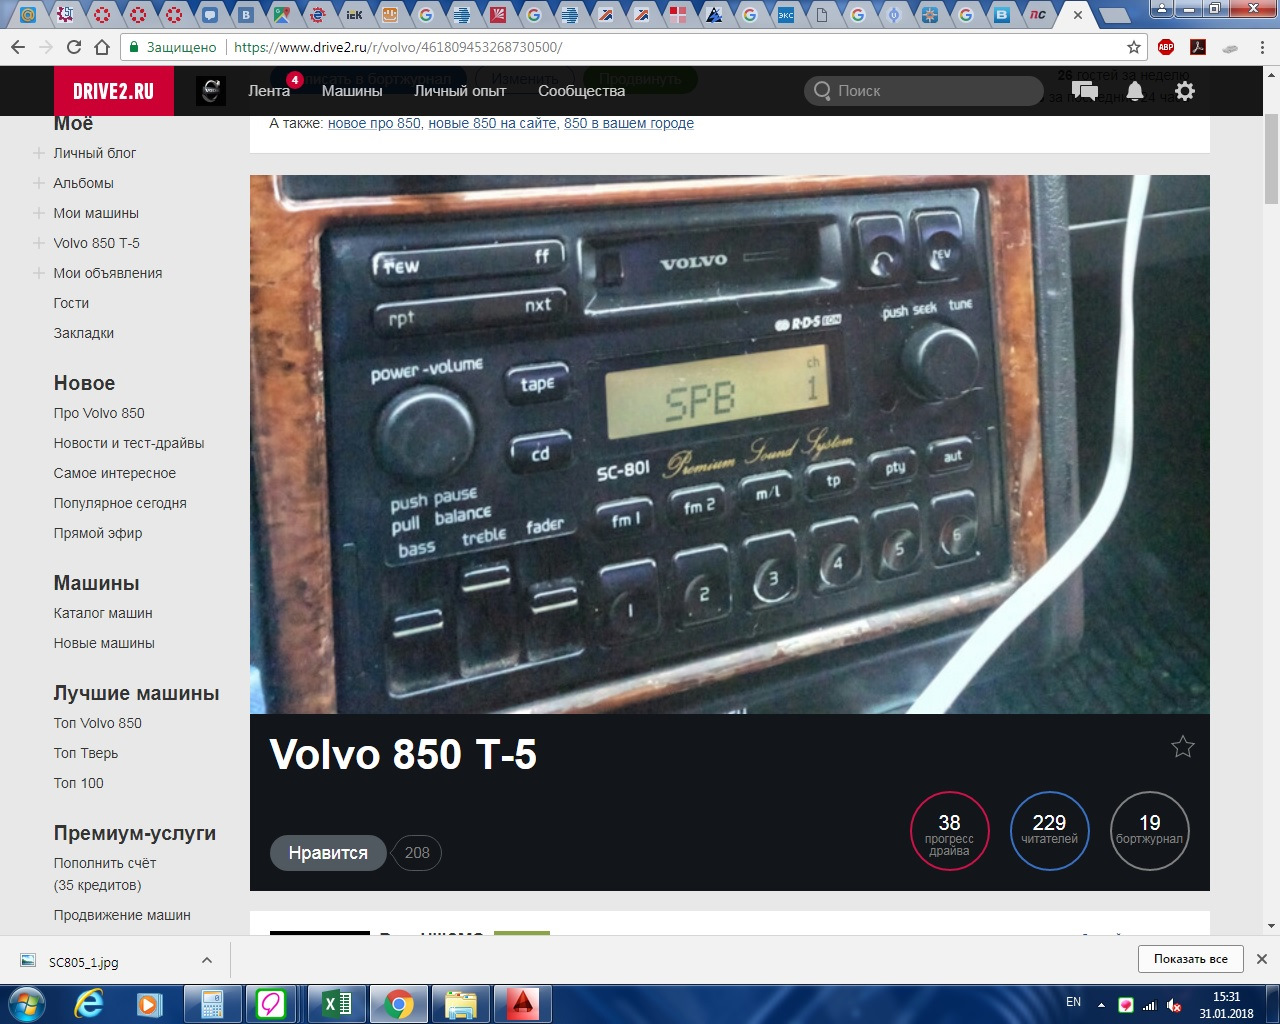Image resolution: width=1280 pixels, height=1024 pixels.
Task: Close the downloads bar
Action: (x=1262, y=959)
